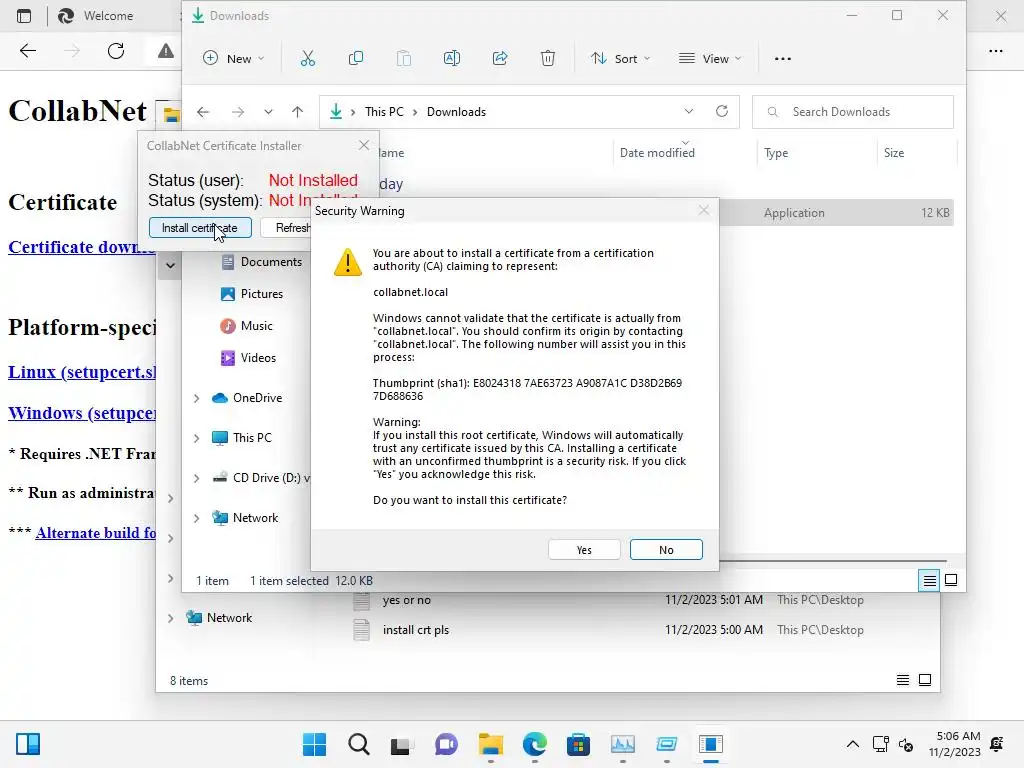Click the Search Downloads field
This screenshot has height=768, width=1024.
tap(852, 112)
